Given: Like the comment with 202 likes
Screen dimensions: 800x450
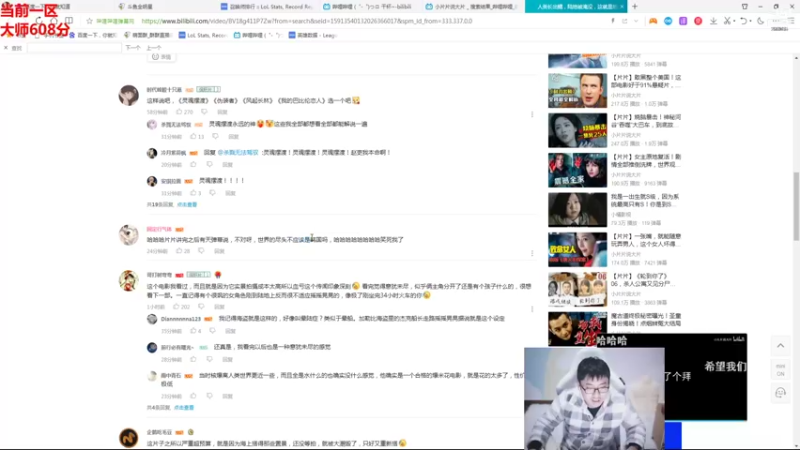Looking at the screenshot, I should pos(176,306).
